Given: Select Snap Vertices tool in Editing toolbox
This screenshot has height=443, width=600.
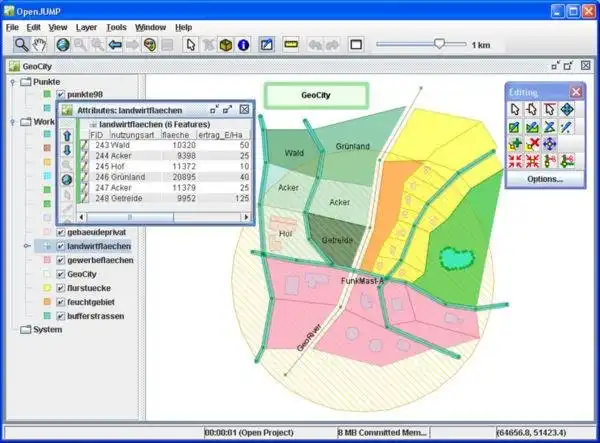Looking at the screenshot, I should [515, 161].
